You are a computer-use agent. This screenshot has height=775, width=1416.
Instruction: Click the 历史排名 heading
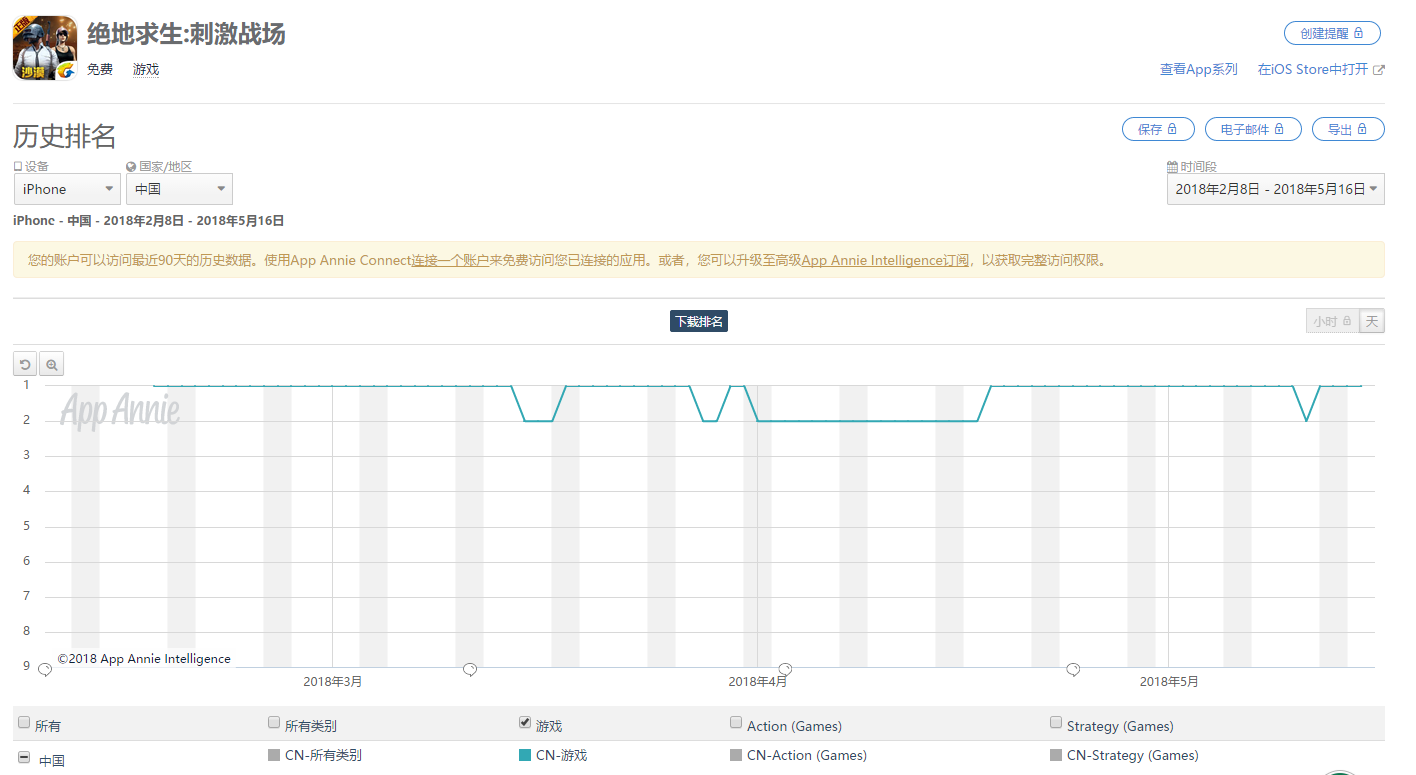pyautogui.click(x=65, y=137)
